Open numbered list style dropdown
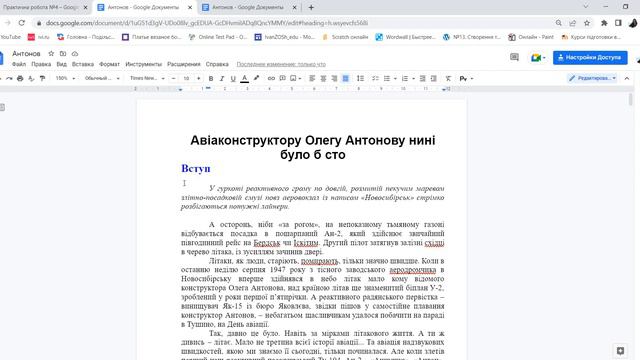Image resolution: width=640 pixels, height=360 pixels. pos(413,78)
